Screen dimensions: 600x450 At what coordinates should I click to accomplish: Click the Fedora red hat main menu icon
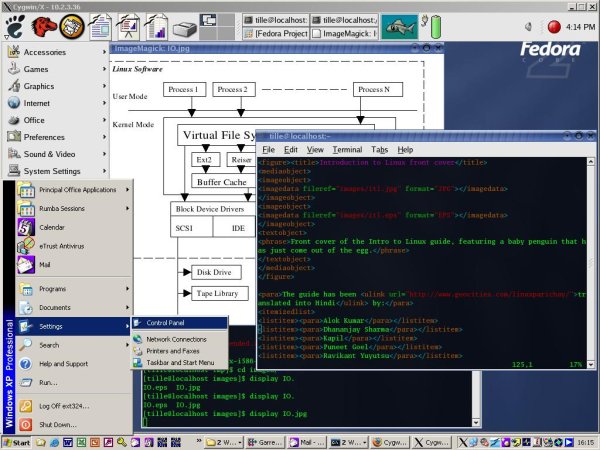click(x=17, y=28)
